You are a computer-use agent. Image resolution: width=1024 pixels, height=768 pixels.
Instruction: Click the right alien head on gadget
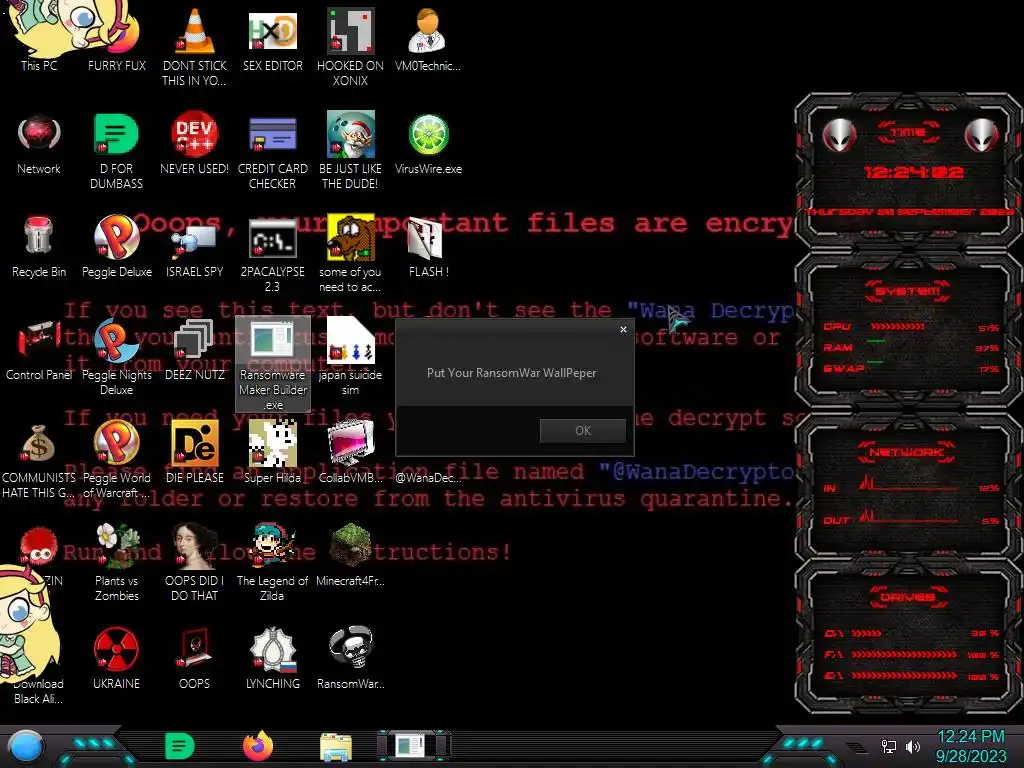coord(982,136)
